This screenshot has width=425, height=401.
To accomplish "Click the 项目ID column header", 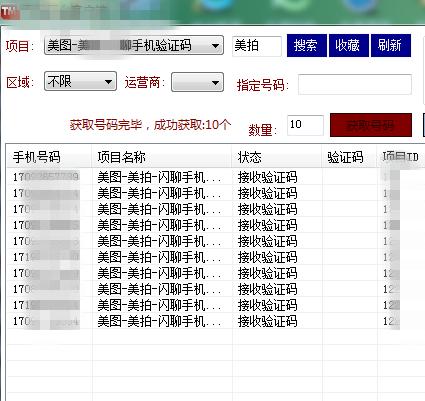I will (x=401, y=157).
